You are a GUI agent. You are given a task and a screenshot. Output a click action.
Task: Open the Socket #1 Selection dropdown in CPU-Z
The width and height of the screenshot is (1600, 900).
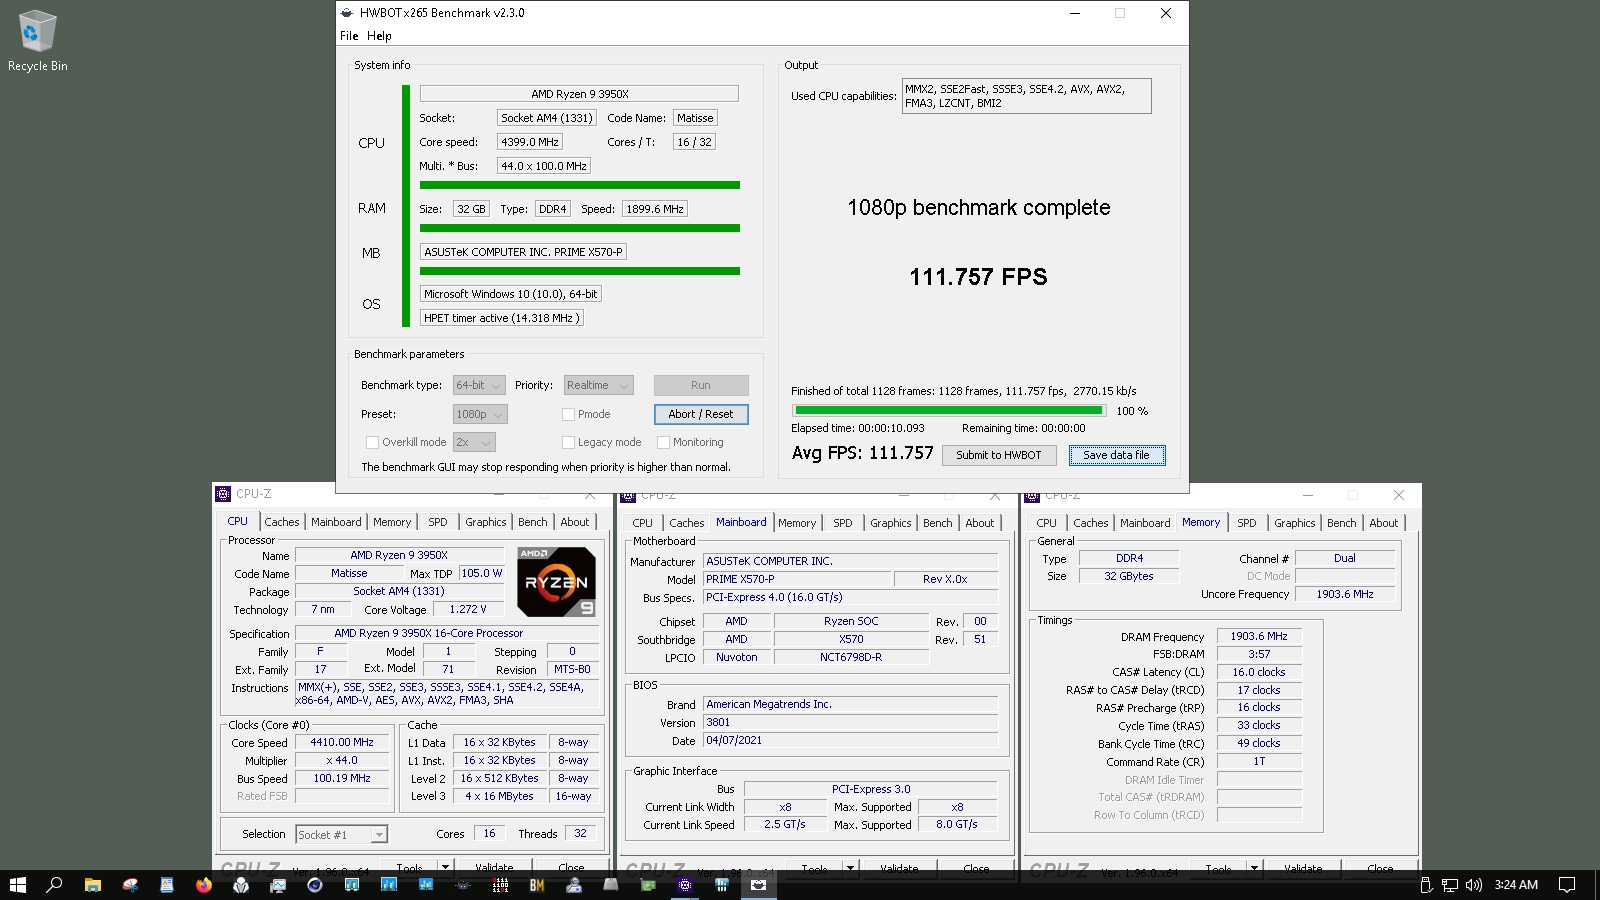[x=341, y=834]
